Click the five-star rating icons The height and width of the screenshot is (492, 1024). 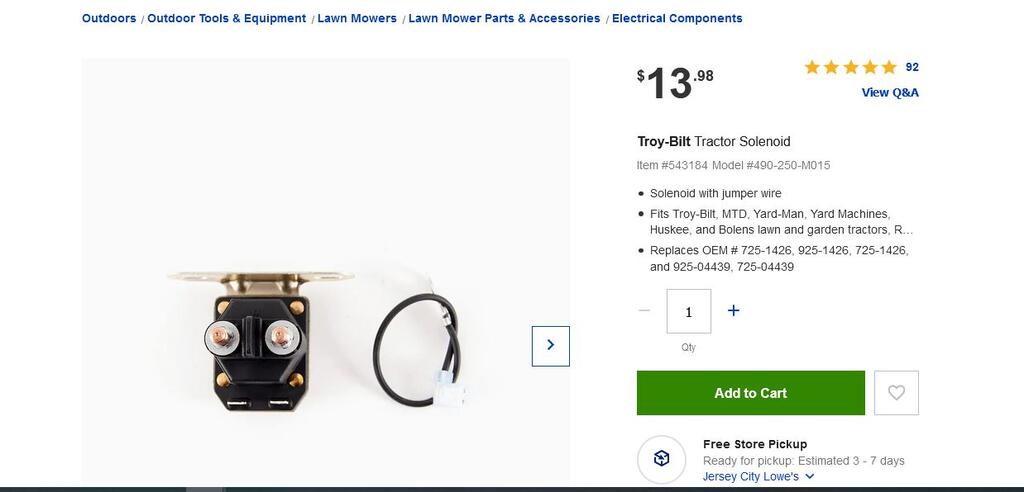(850, 67)
